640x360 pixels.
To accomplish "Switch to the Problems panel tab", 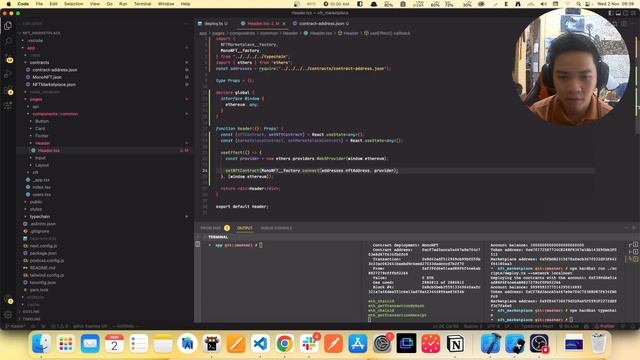I will 211,228.
